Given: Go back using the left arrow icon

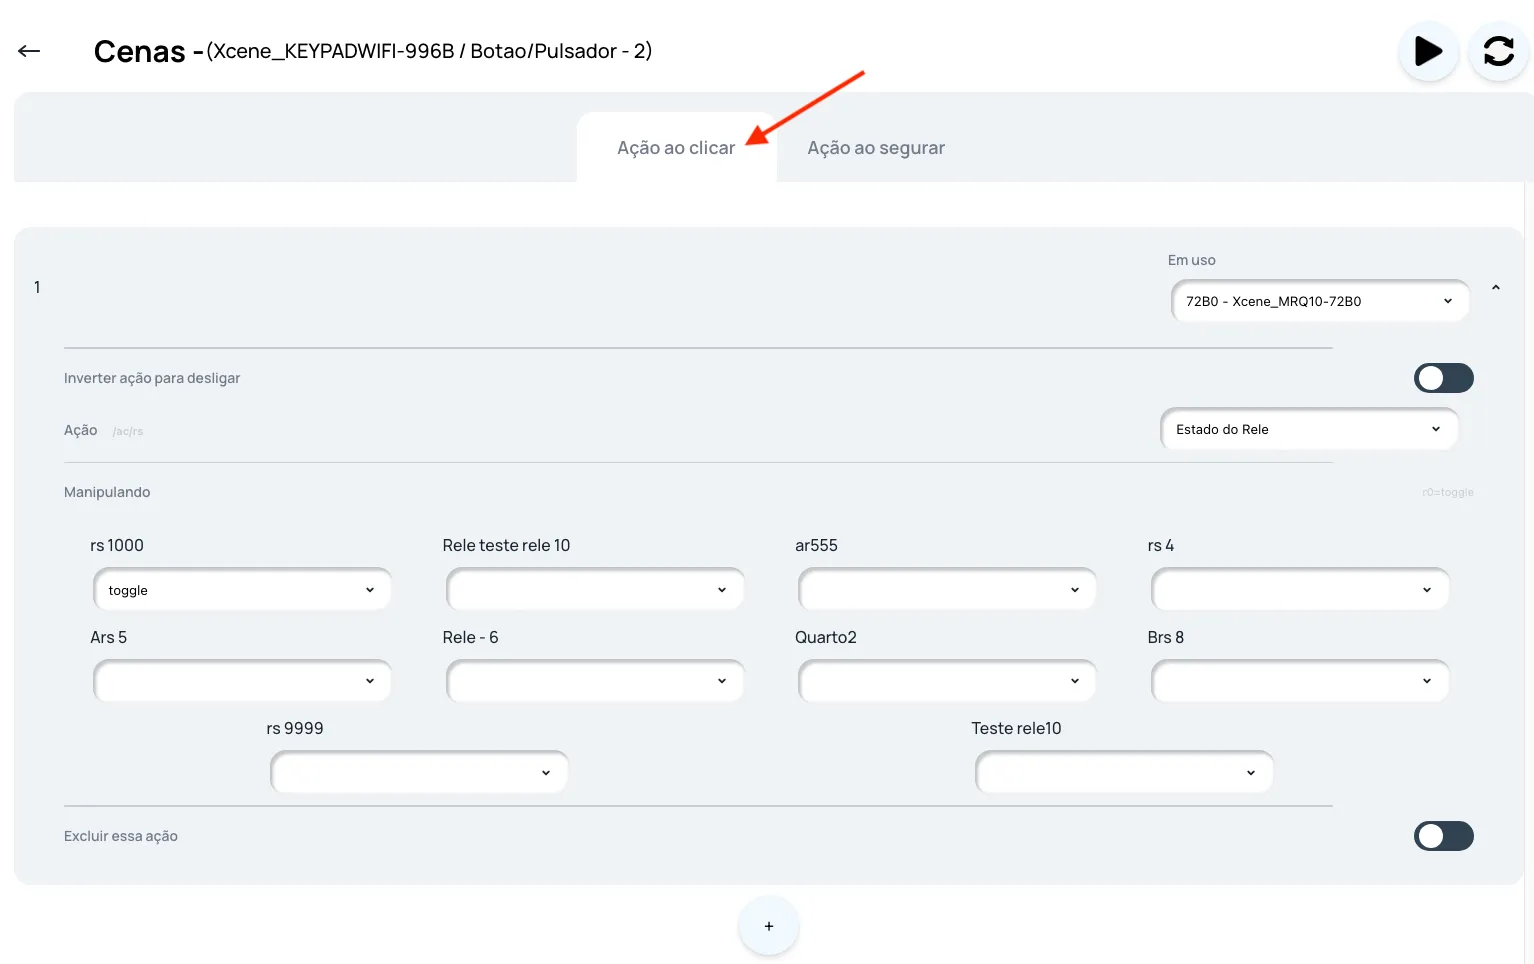Looking at the screenshot, I should (x=29, y=51).
